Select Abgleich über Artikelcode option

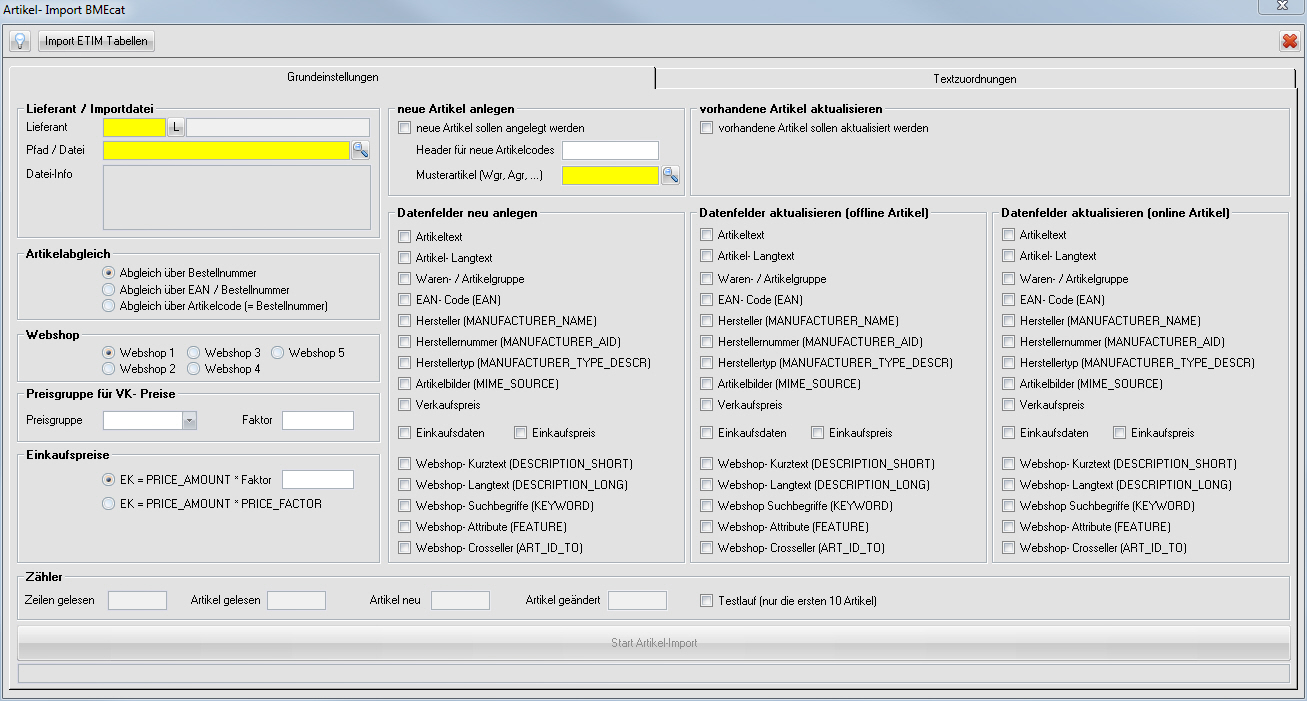coord(109,305)
